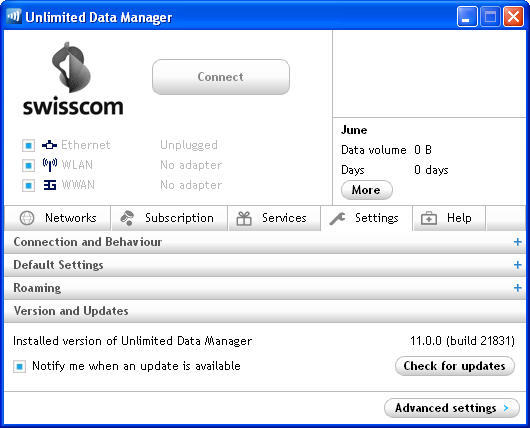Click the coins icon on Subscription tab

pyautogui.click(x=127, y=218)
